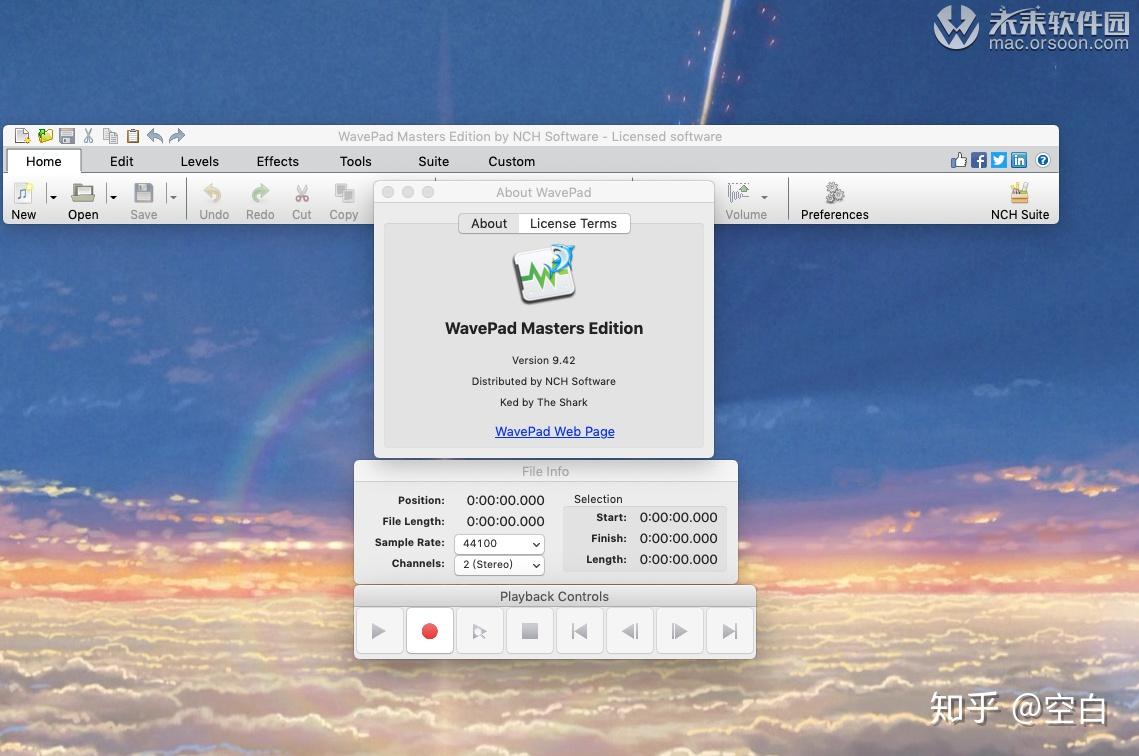Screen dimensions: 1139x756
Task: Open the Edit ribbon tab
Action: (x=121, y=161)
